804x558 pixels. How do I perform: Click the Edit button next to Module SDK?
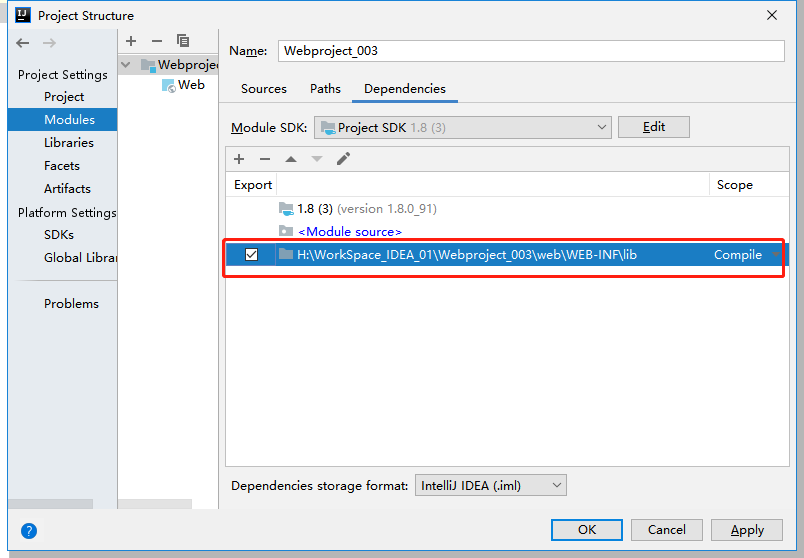click(654, 127)
